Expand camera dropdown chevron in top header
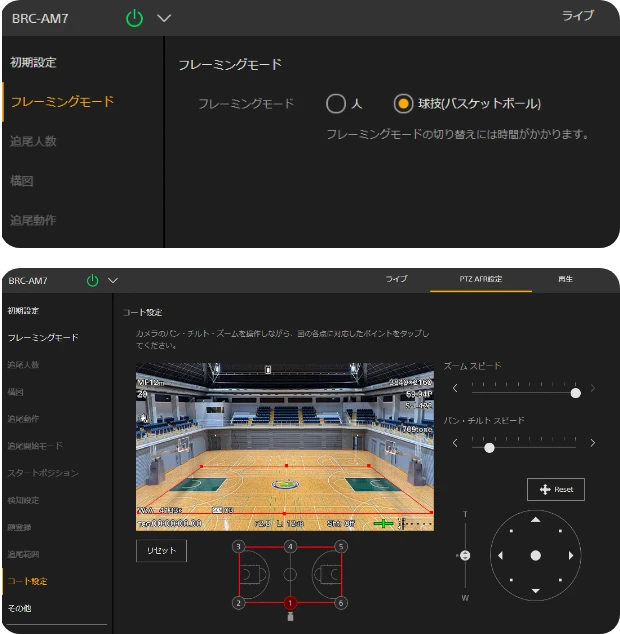 pos(164,18)
